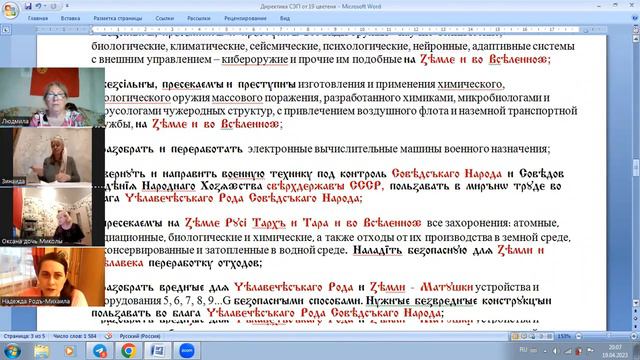This screenshot has height=360, width=640.
Task: Click the zoom out minus button
Action: click(x=578, y=336)
